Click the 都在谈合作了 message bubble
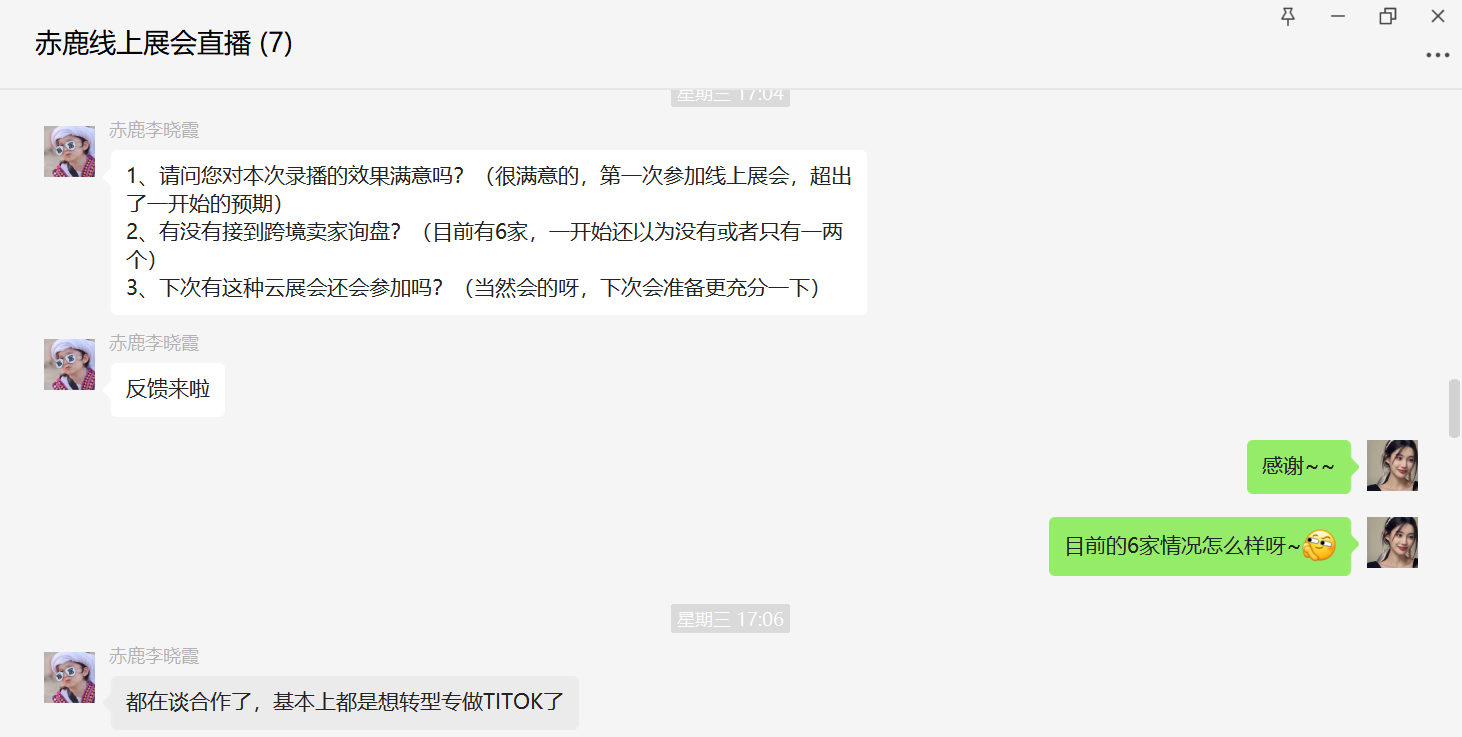Viewport: 1462px width, 737px height. (x=345, y=703)
